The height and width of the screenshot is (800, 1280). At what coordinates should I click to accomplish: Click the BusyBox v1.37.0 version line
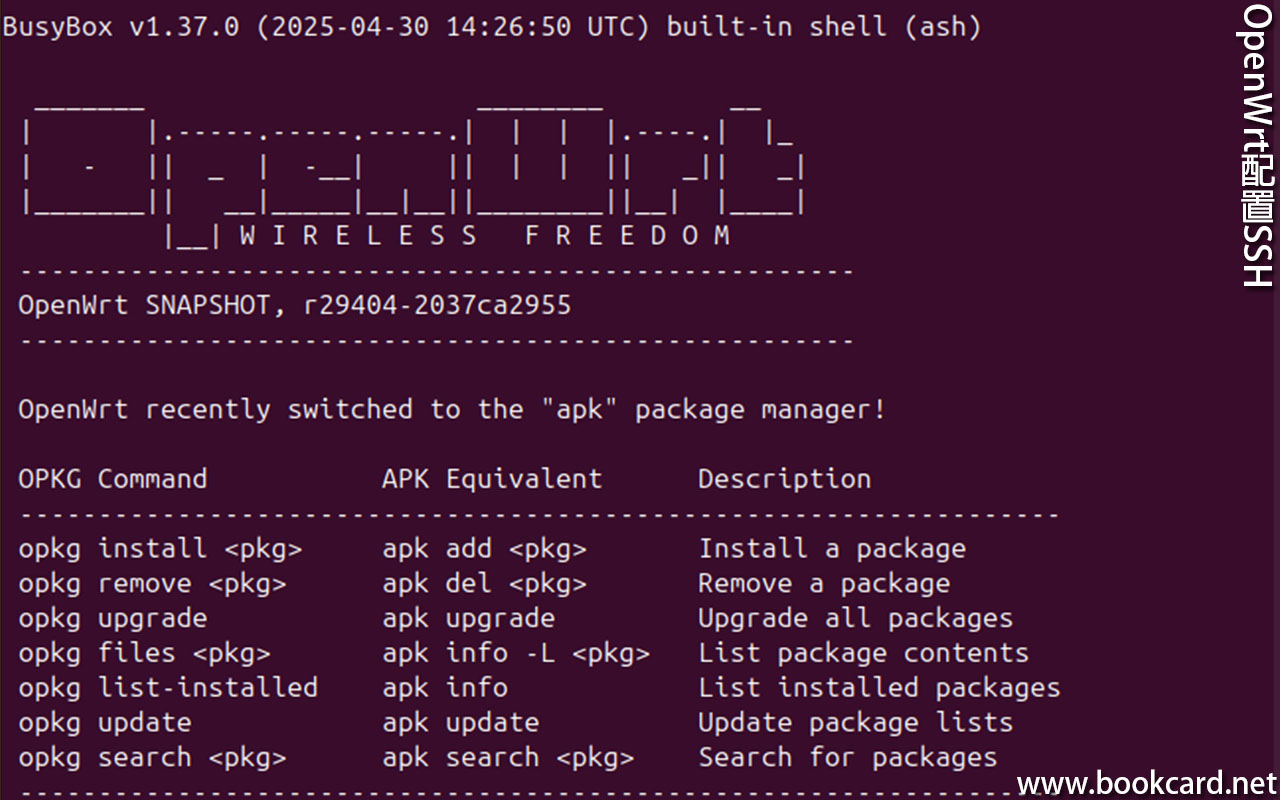[x=491, y=27]
